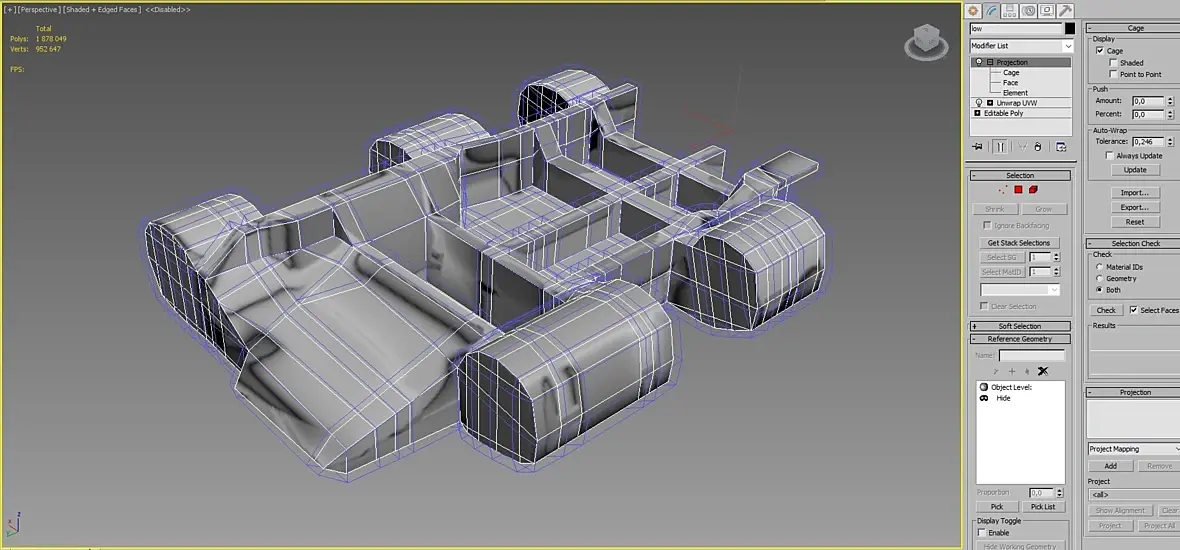This screenshot has width=1180, height=550.
Task: Open the Perspective viewport menu
Action: click(x=39, y=10)
